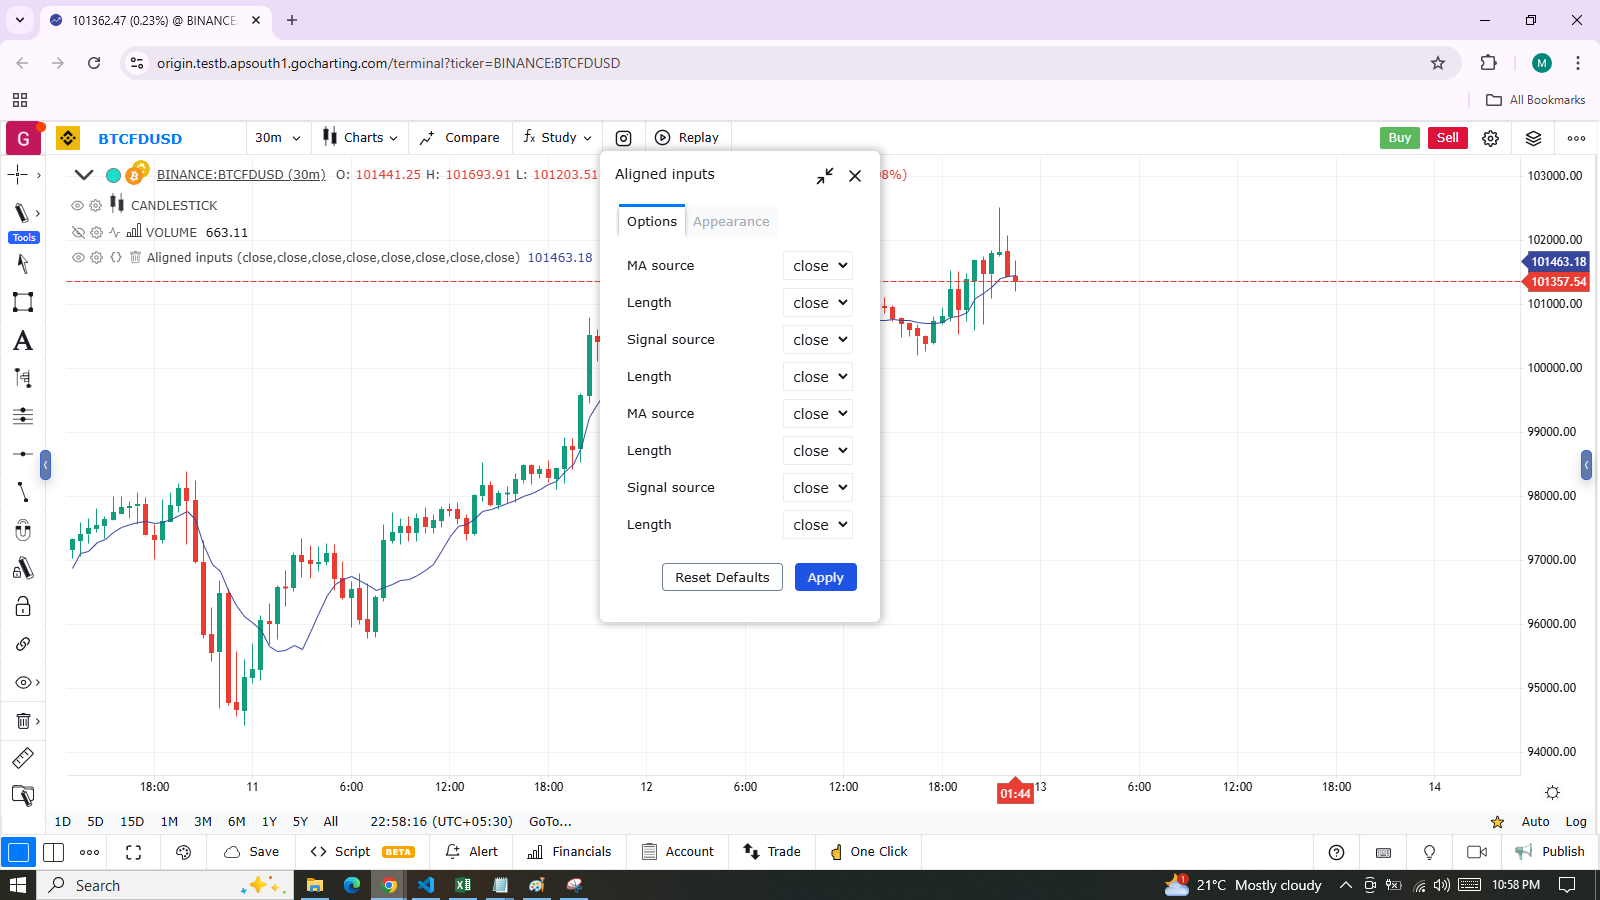Viewport: 1600px width, 900px height.
Task: Switch to the Appearance tab
Action: [x=731, y=222]
